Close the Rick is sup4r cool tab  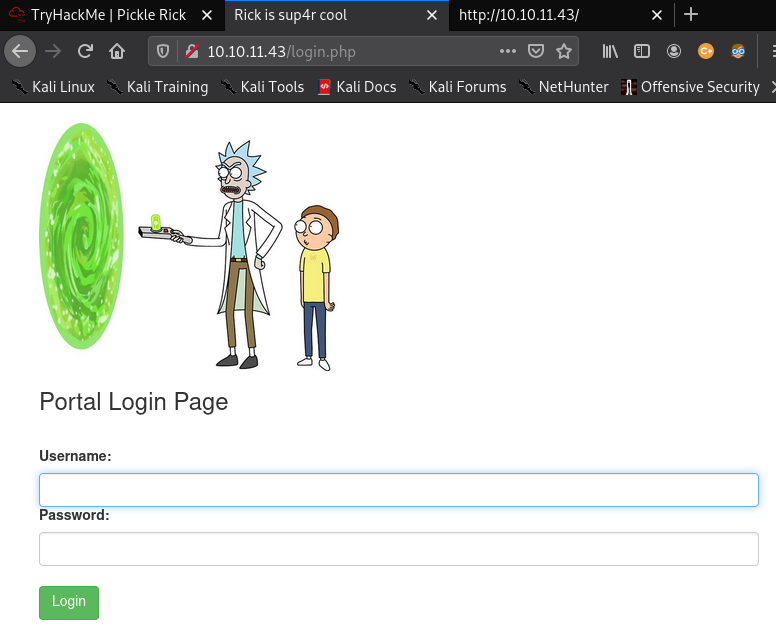click(432, 15)
